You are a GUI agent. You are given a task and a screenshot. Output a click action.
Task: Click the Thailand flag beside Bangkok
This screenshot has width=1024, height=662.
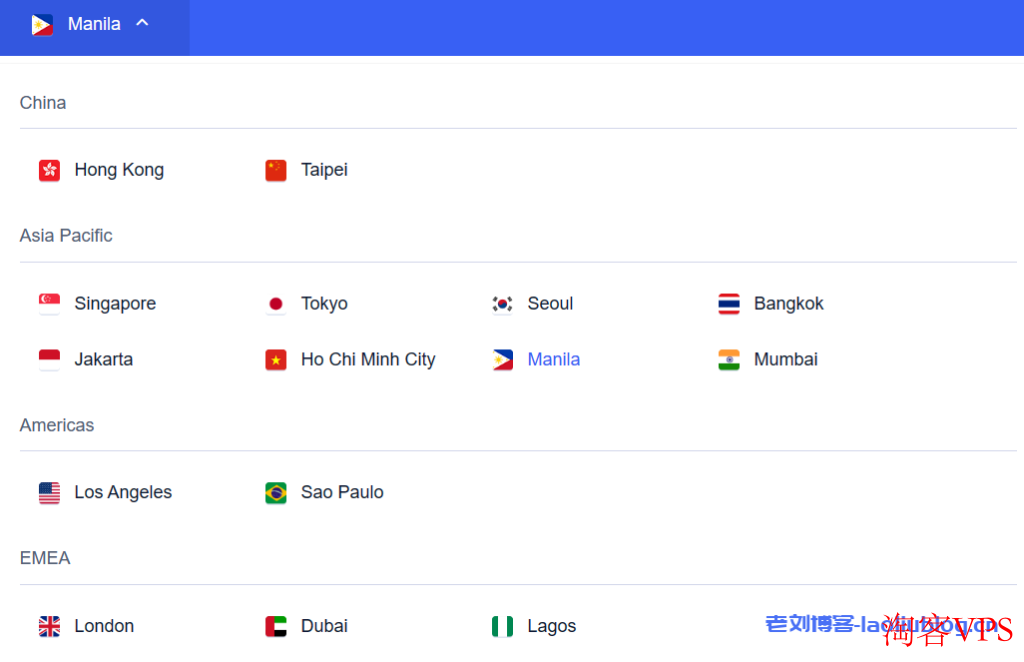click(x=729, y=304)
